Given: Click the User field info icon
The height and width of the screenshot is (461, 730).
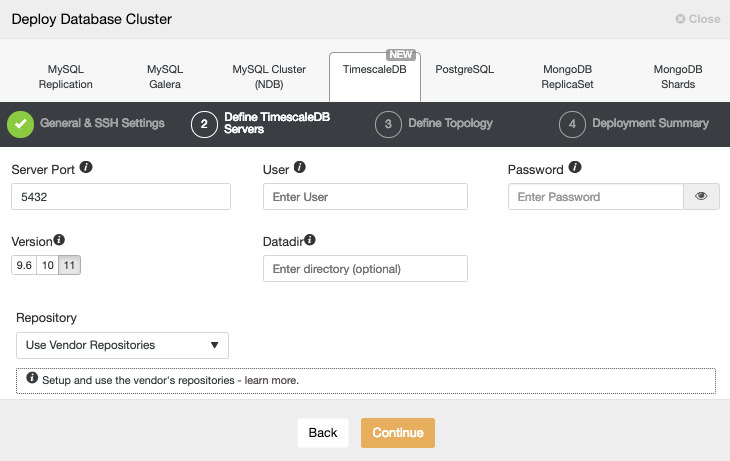Looking at the screenshot, I should coord(300,167).
